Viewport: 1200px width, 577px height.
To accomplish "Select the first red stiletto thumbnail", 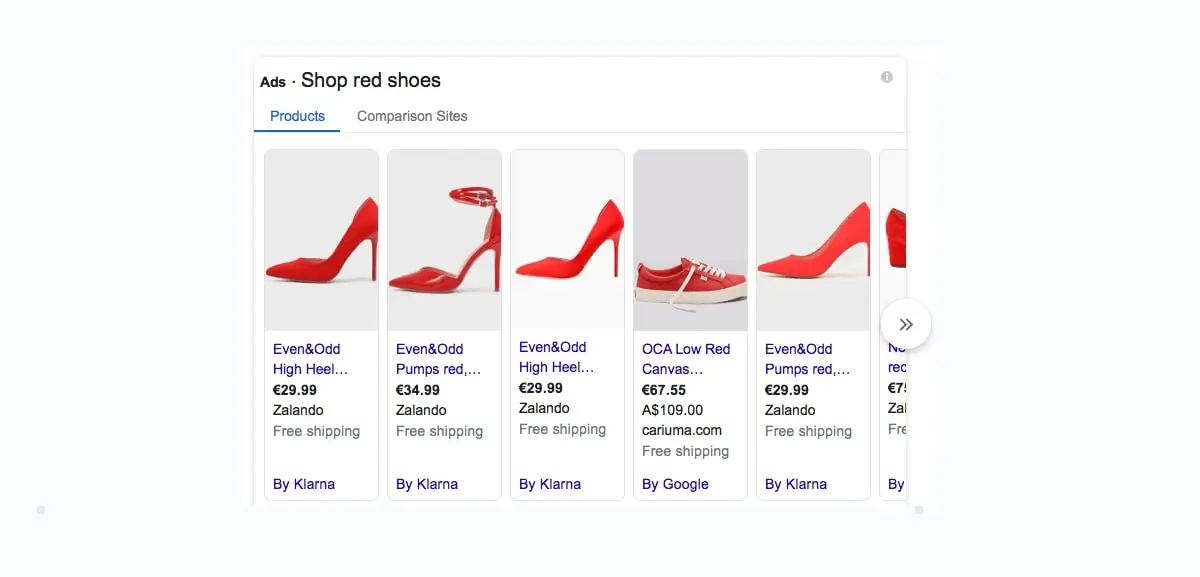I will [321, 240].
